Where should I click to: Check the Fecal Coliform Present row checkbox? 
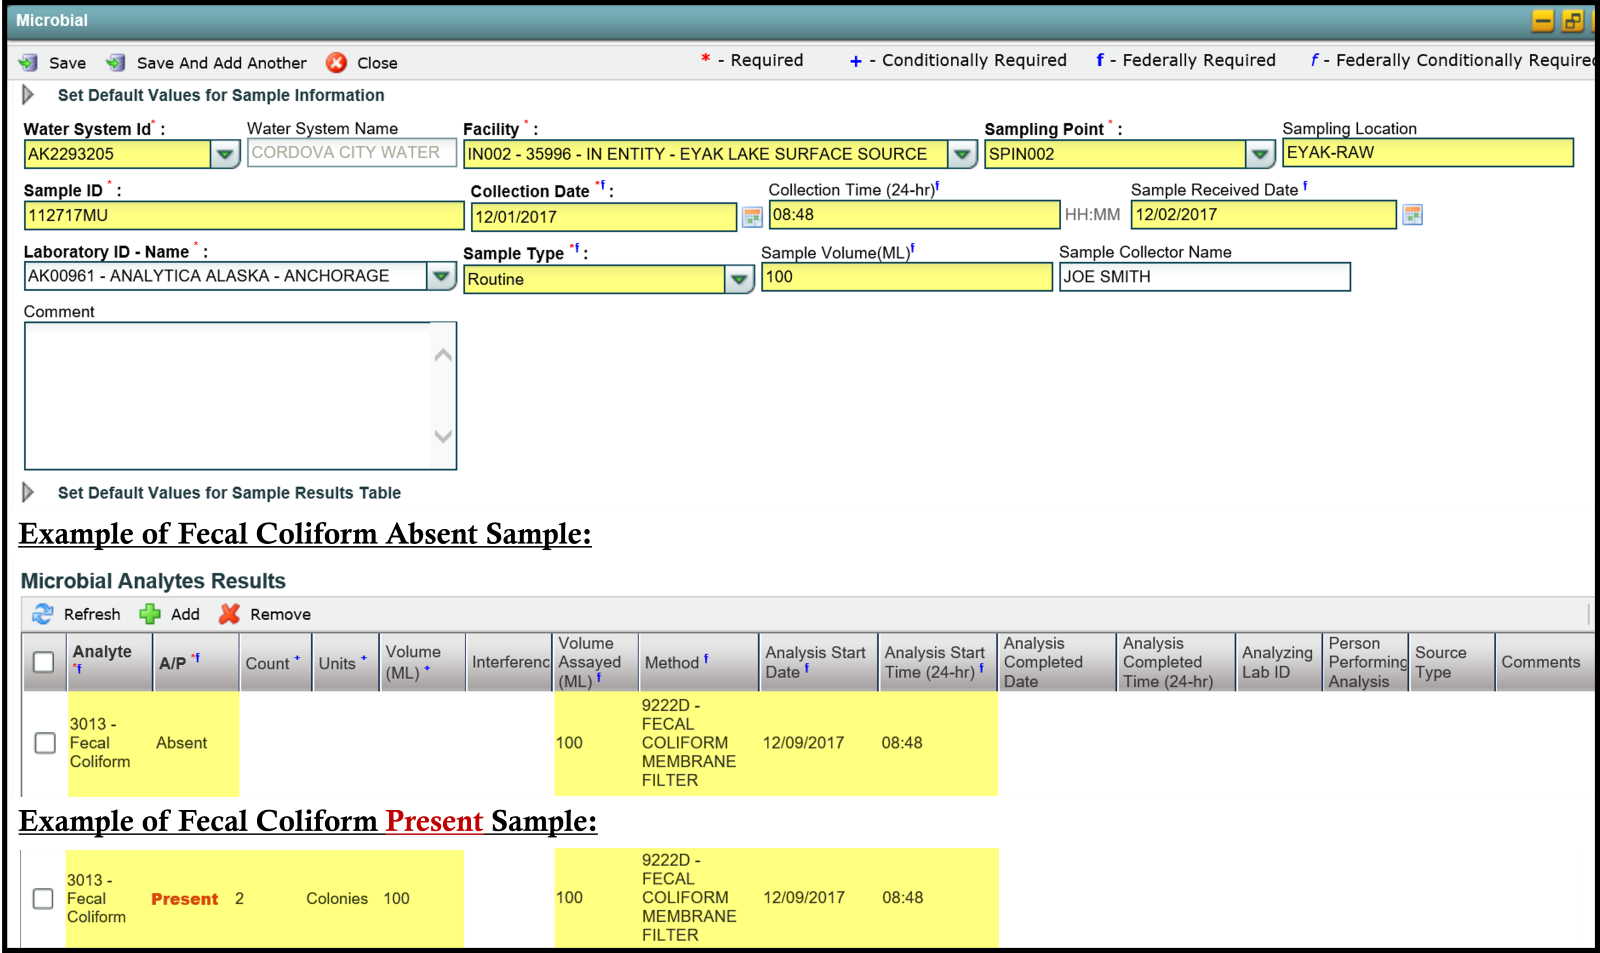click(43, 898)
